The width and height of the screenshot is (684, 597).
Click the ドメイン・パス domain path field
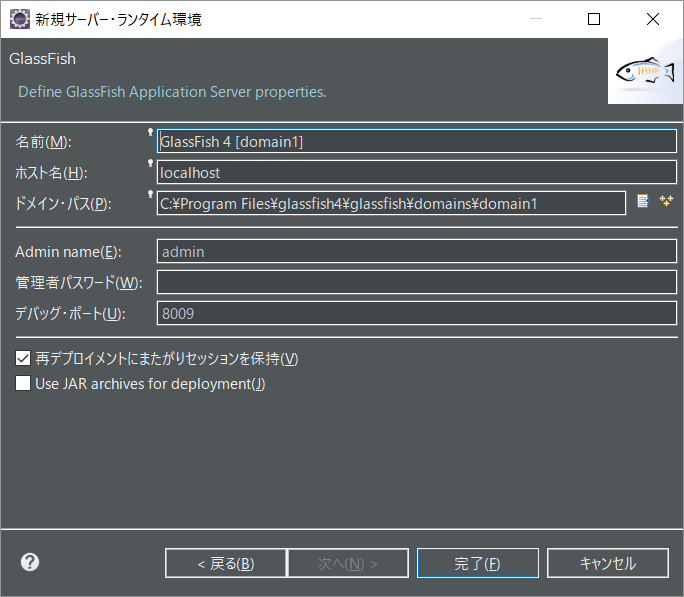(391, 203)
